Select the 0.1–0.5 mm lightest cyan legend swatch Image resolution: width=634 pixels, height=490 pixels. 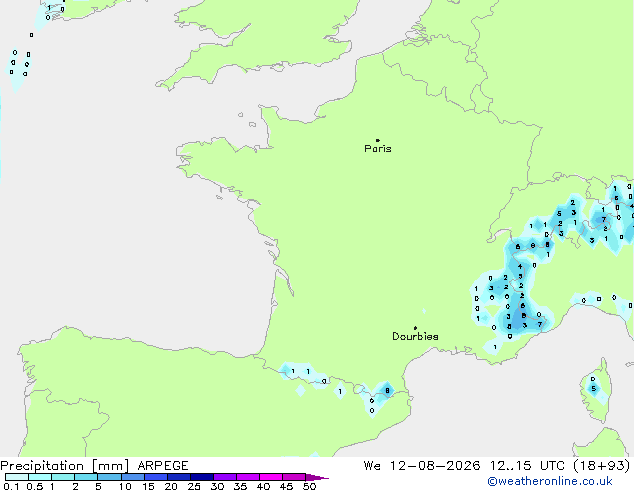[x=17, y=477]
